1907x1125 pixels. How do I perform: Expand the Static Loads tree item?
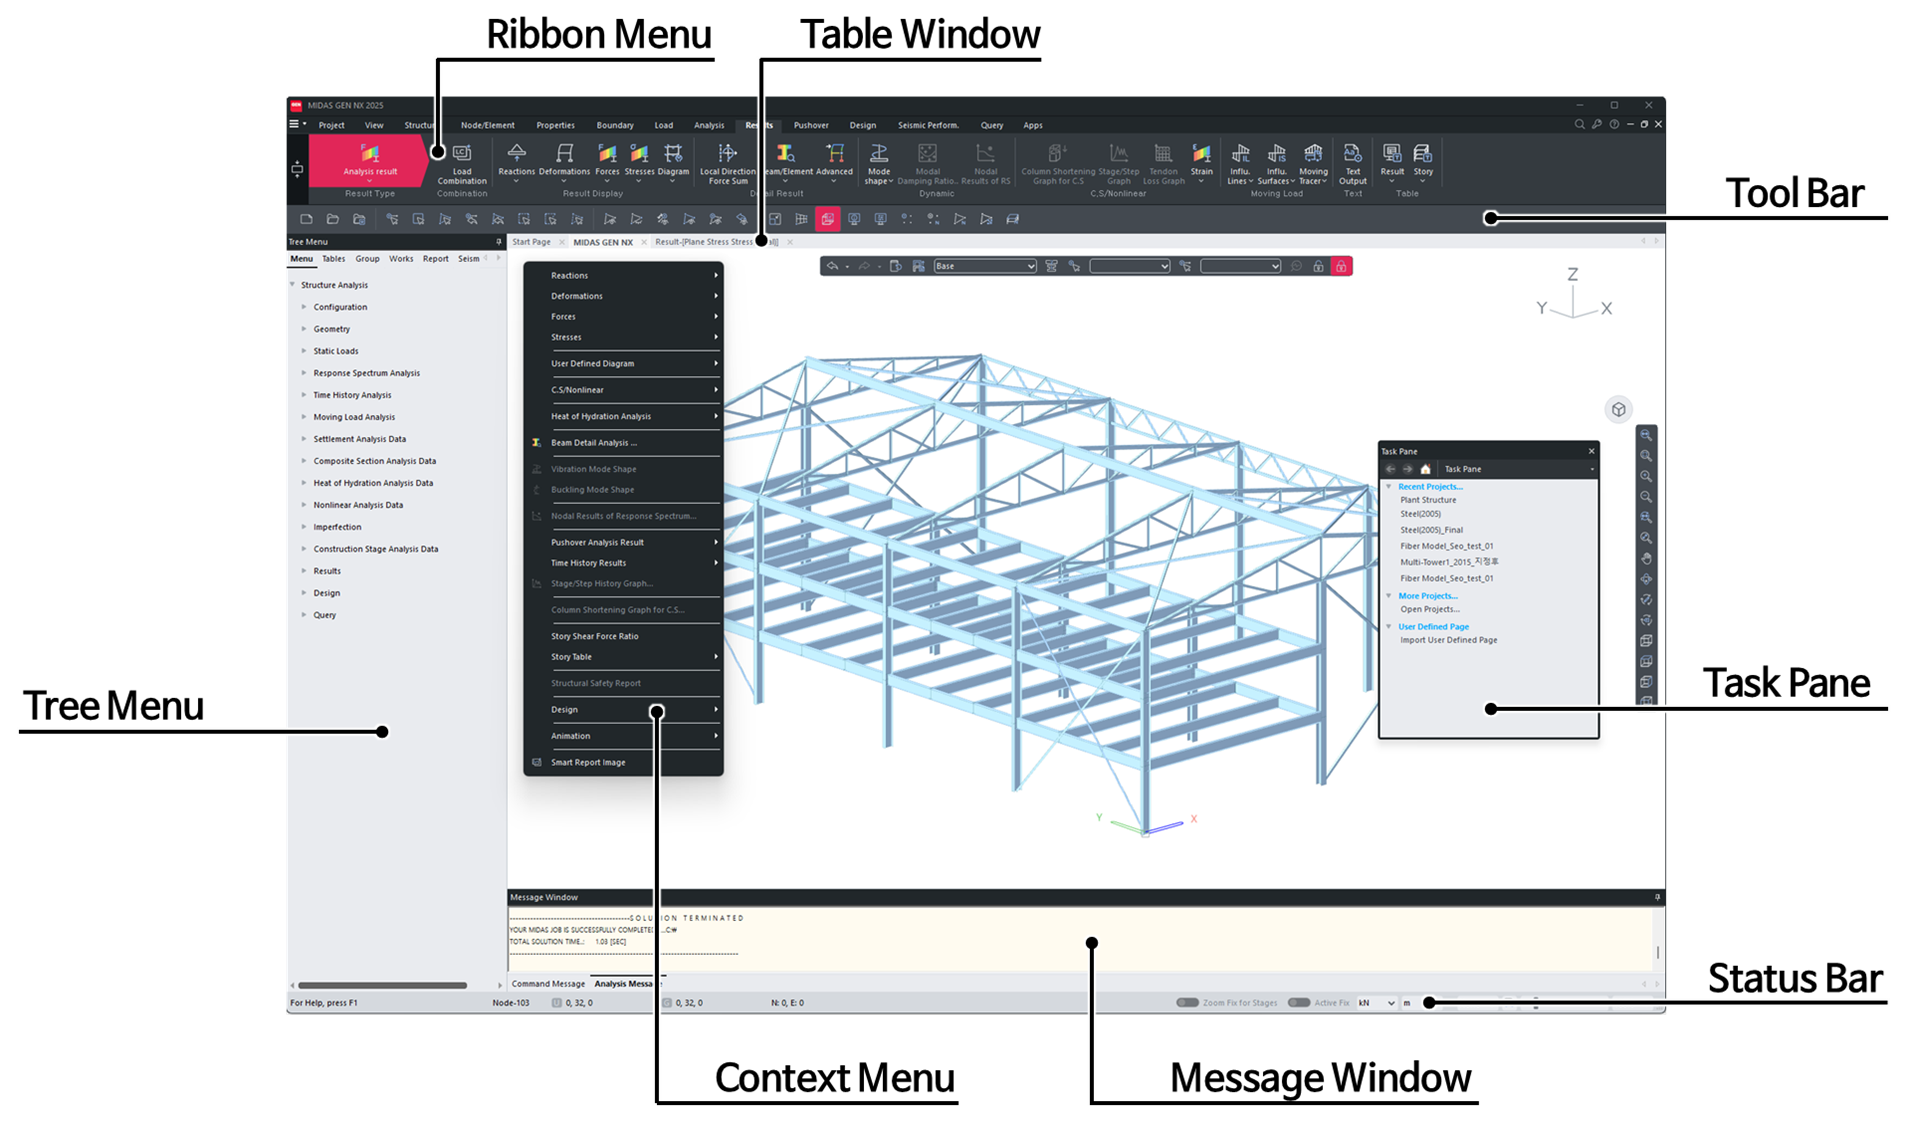[x=336, y=350]
